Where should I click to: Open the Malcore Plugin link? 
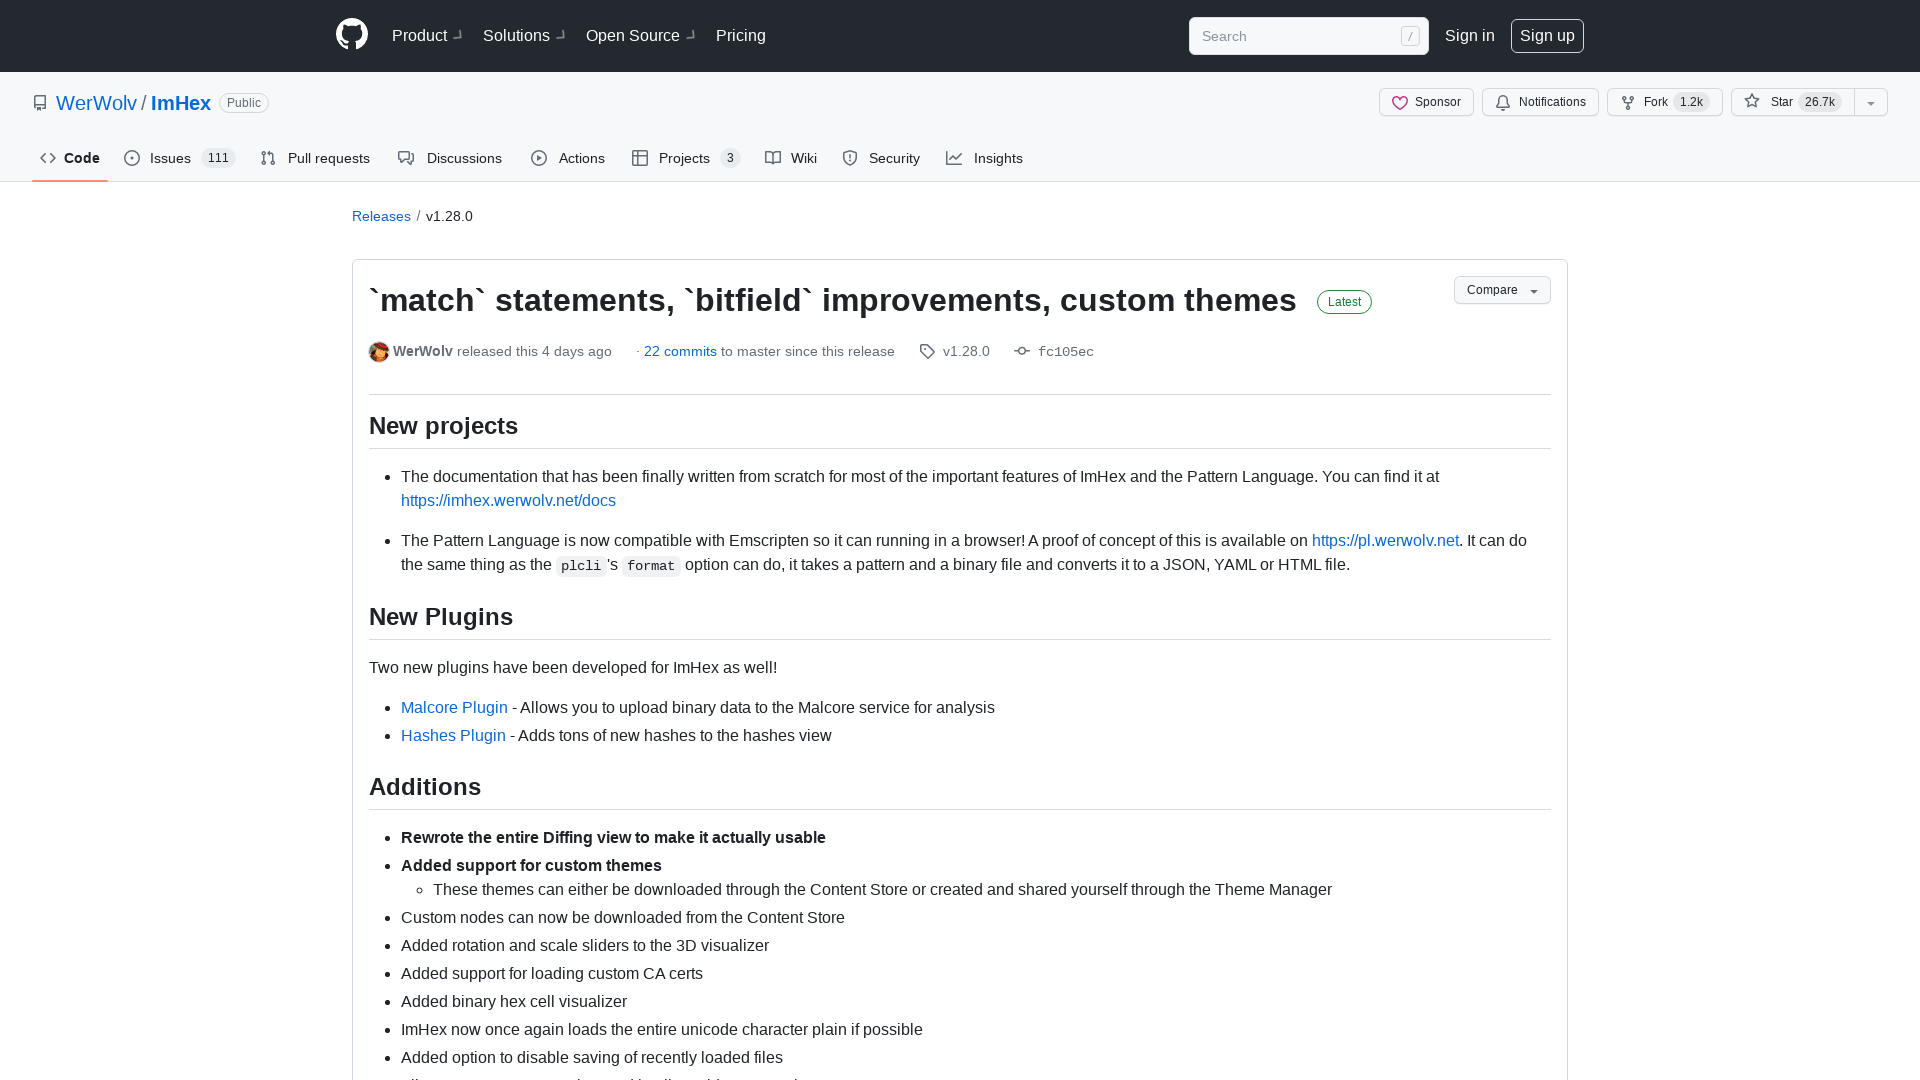(454, 708)
